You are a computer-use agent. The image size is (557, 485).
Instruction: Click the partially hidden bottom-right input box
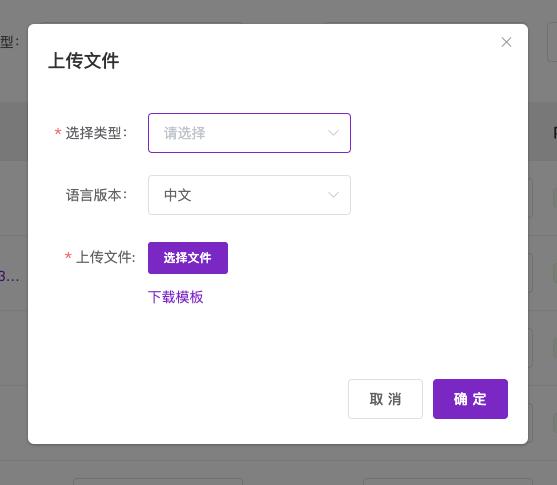[448, 481]
